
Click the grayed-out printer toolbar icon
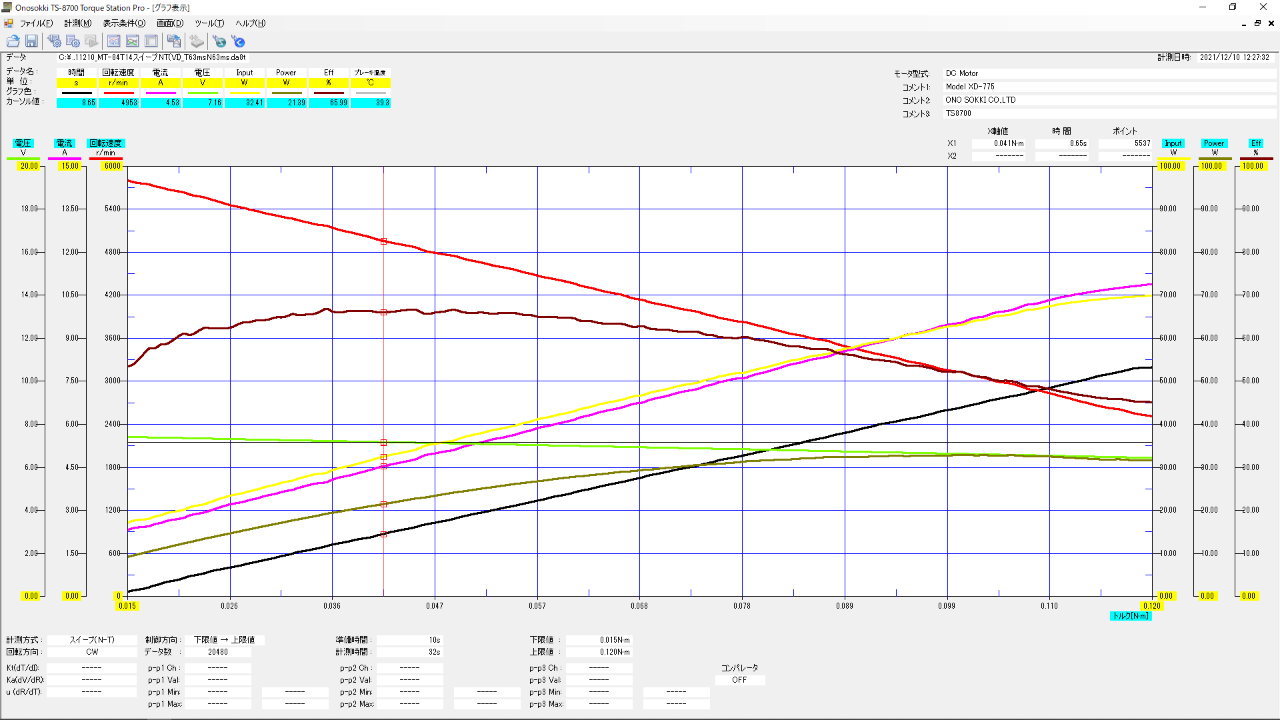(x=196, y=41)
